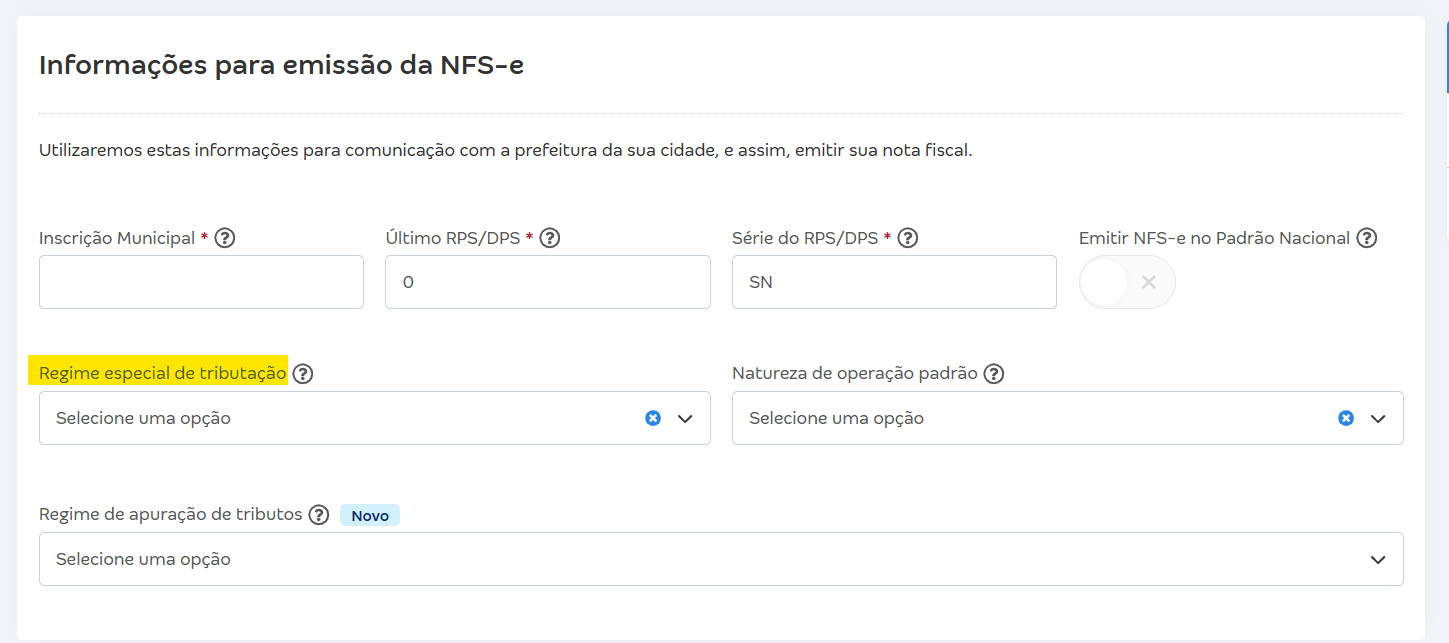Click inside the Inscrição Municipal input field
Screen dimensions: 1449x643
click(200, 281)
